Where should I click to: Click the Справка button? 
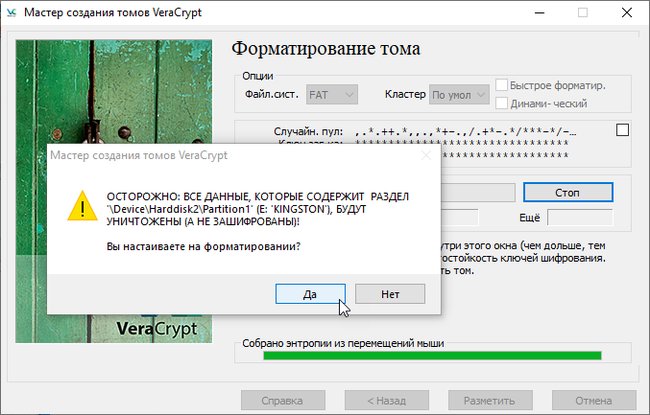[x=283, y=400]
